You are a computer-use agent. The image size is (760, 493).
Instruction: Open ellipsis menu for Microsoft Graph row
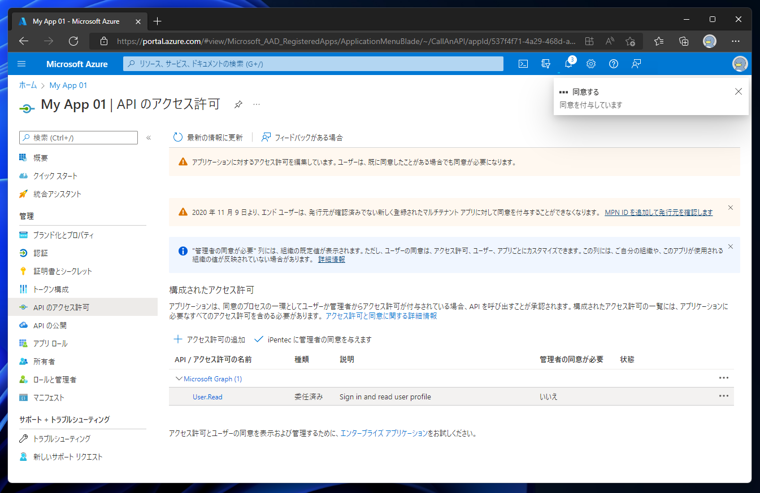[723, 378]
